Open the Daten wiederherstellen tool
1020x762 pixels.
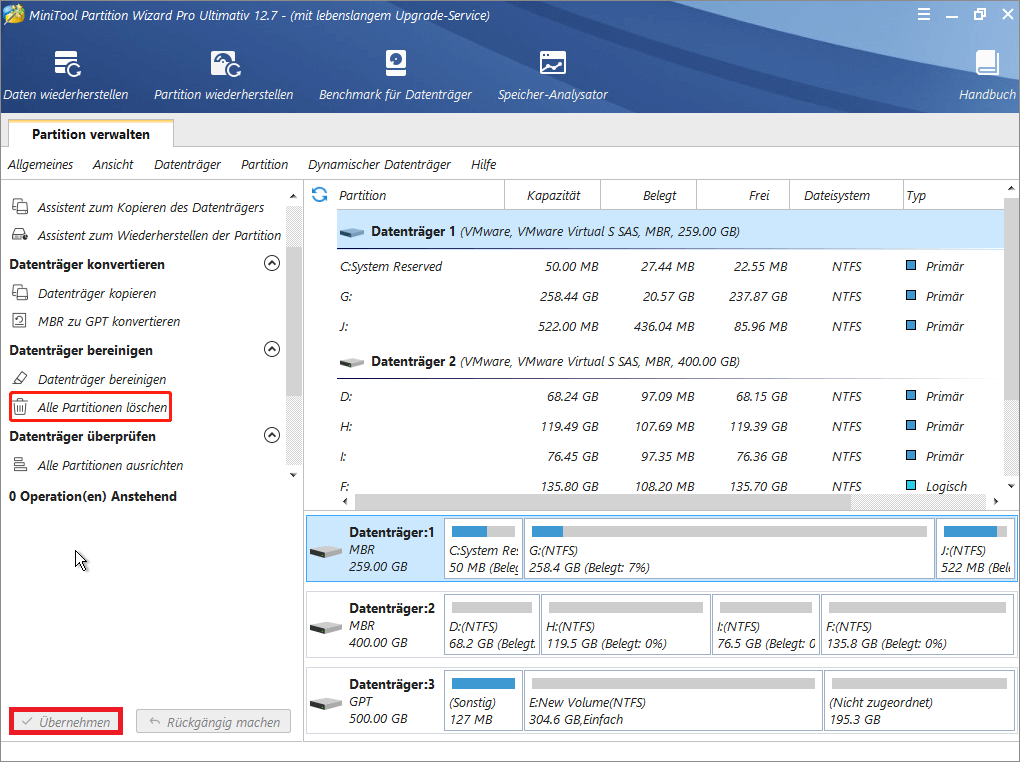(x=66, y=75)
